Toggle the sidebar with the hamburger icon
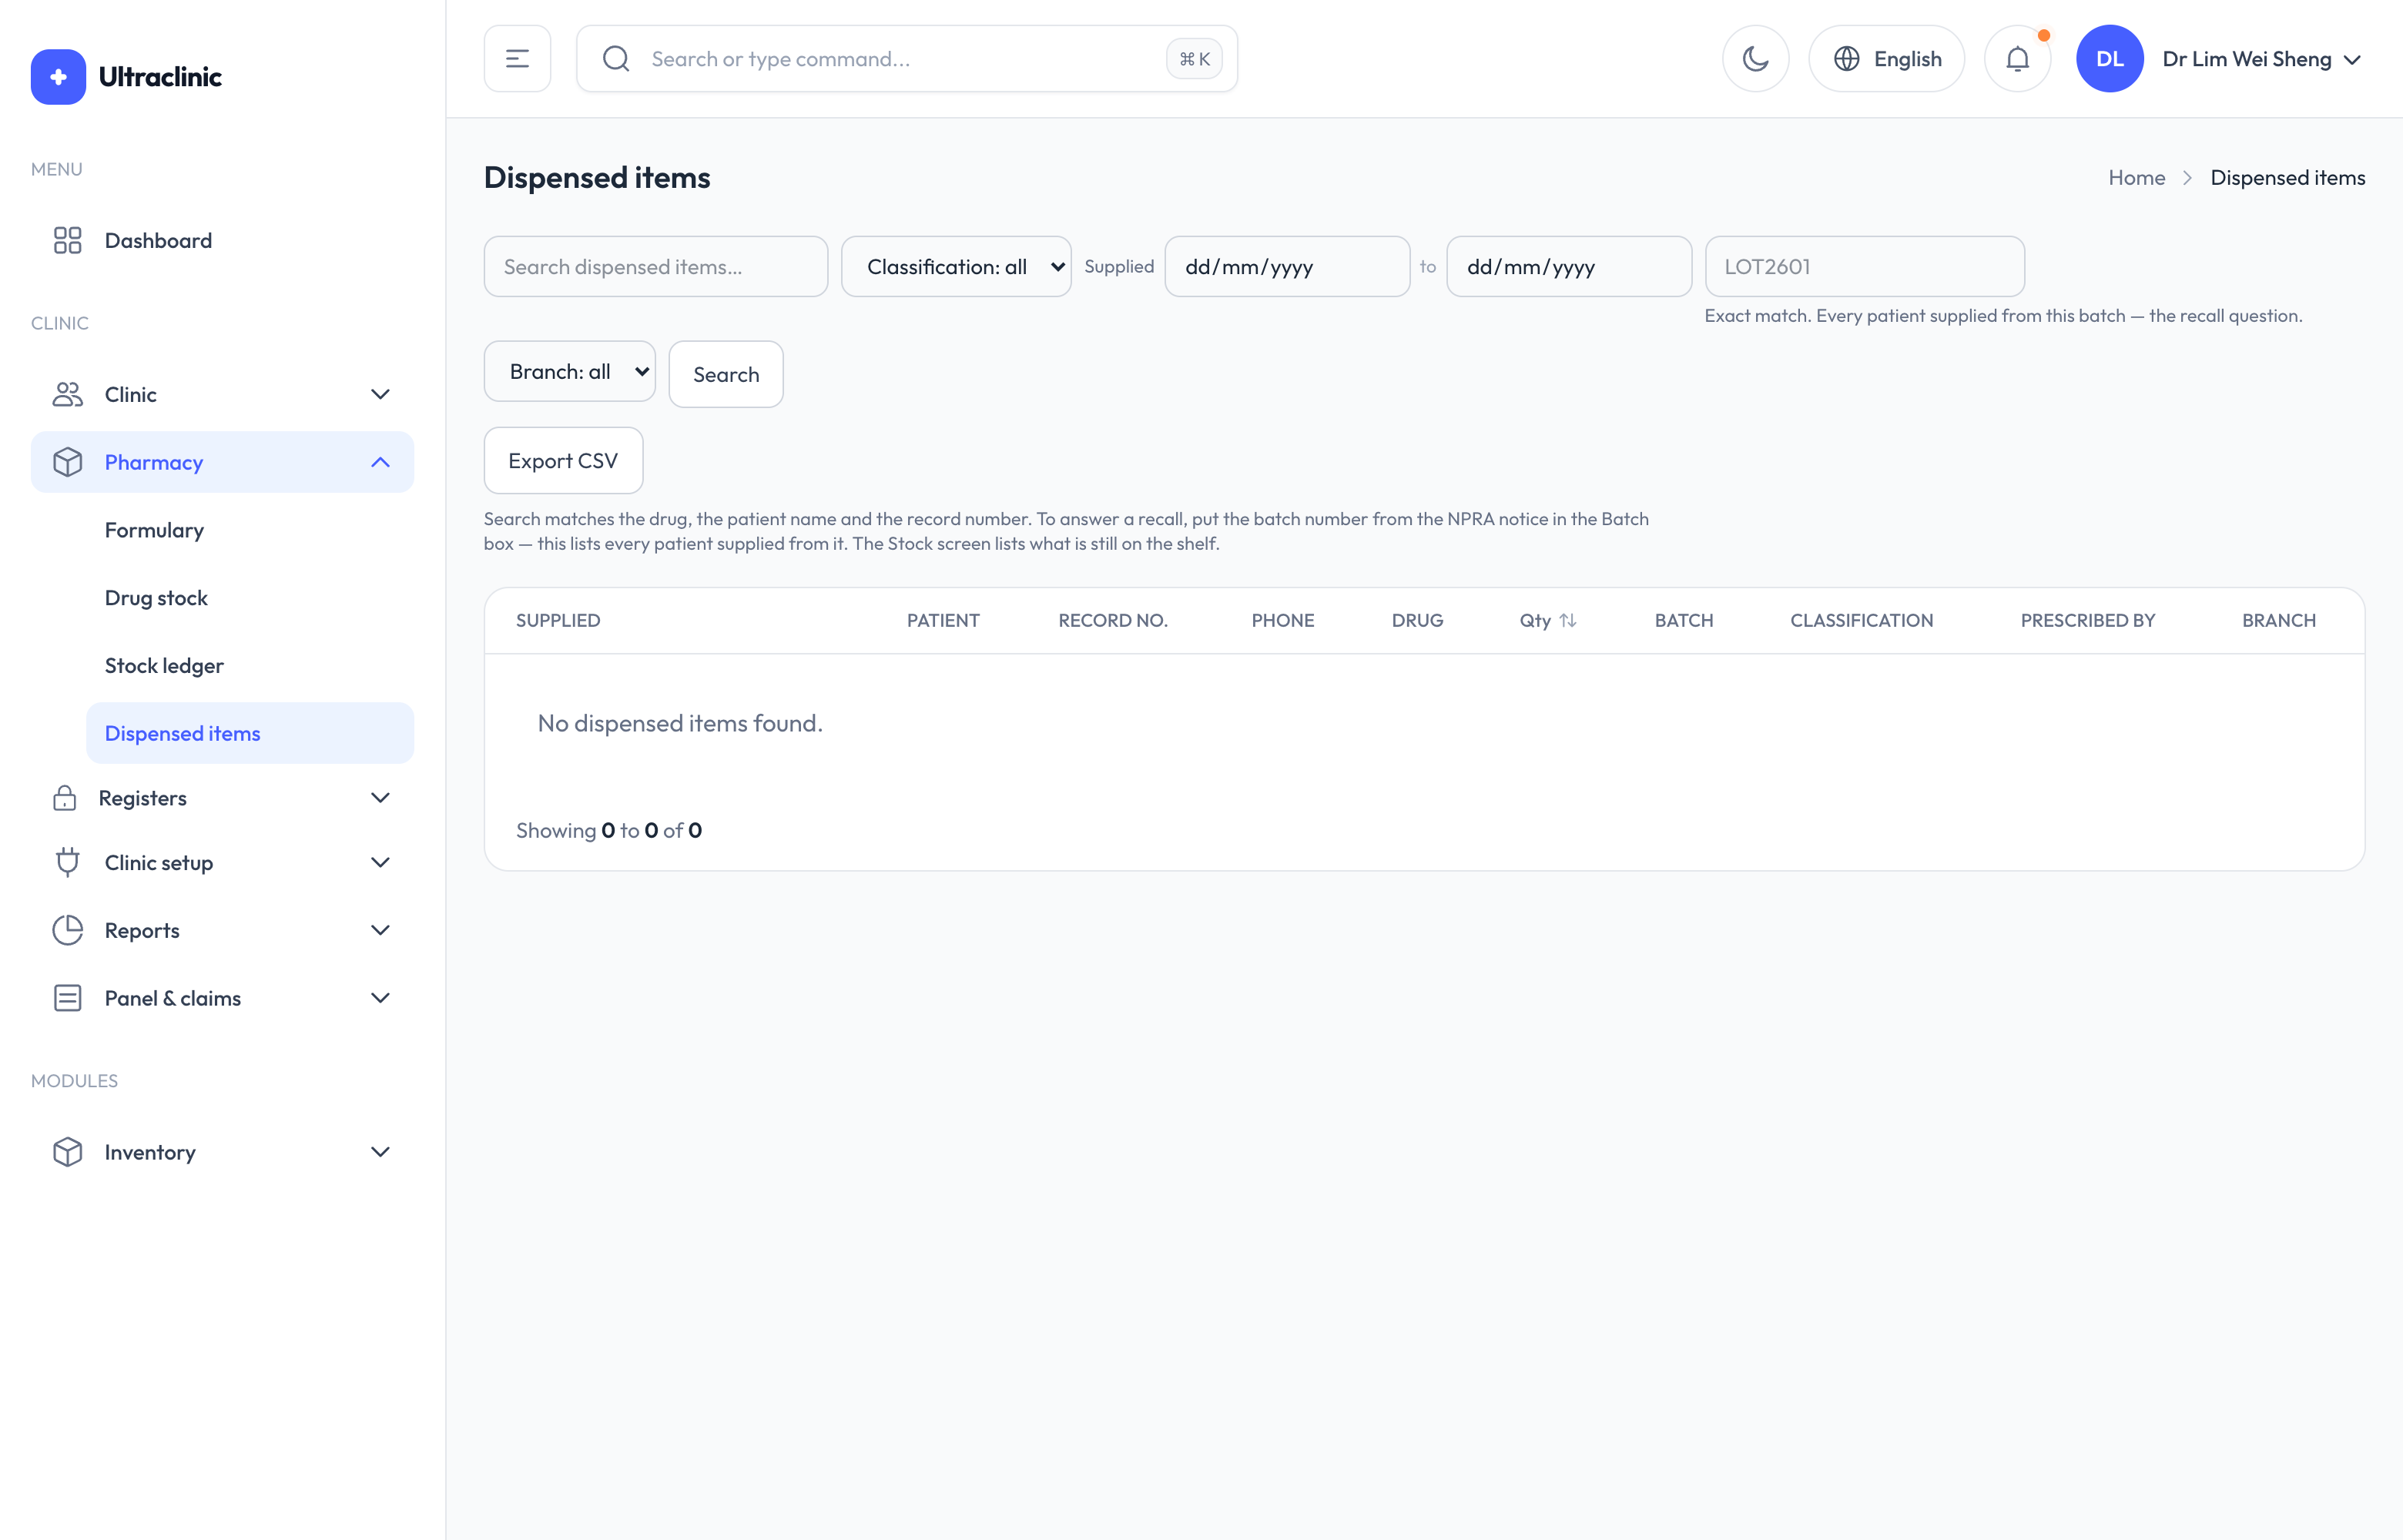The height and width of the screenshot is (1540, 2403). point(517,59)
